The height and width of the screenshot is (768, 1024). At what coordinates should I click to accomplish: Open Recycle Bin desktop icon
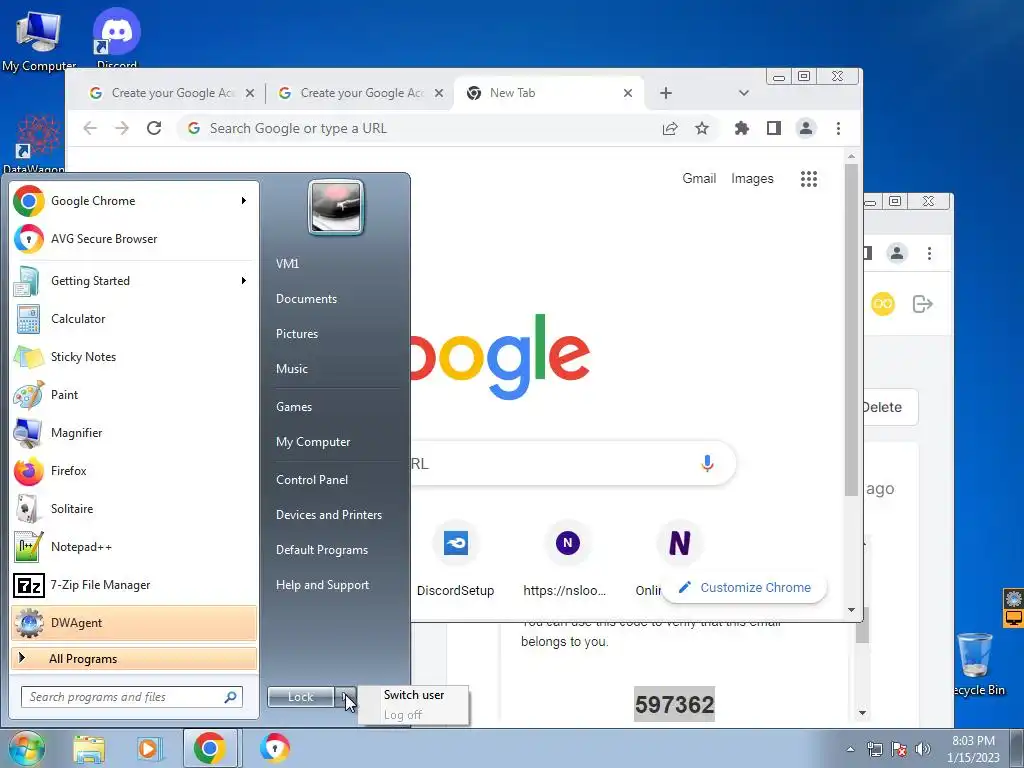point(976,663)
